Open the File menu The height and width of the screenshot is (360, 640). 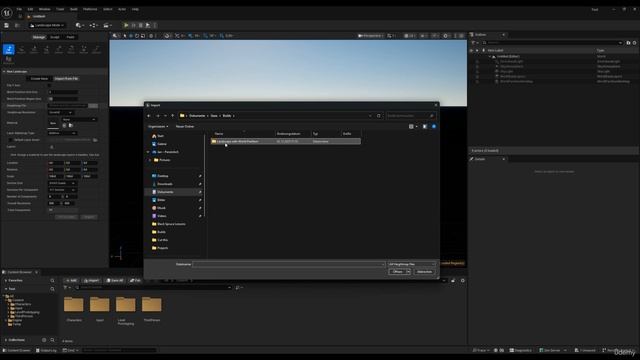pyautogui.click(x=19, y=9)
